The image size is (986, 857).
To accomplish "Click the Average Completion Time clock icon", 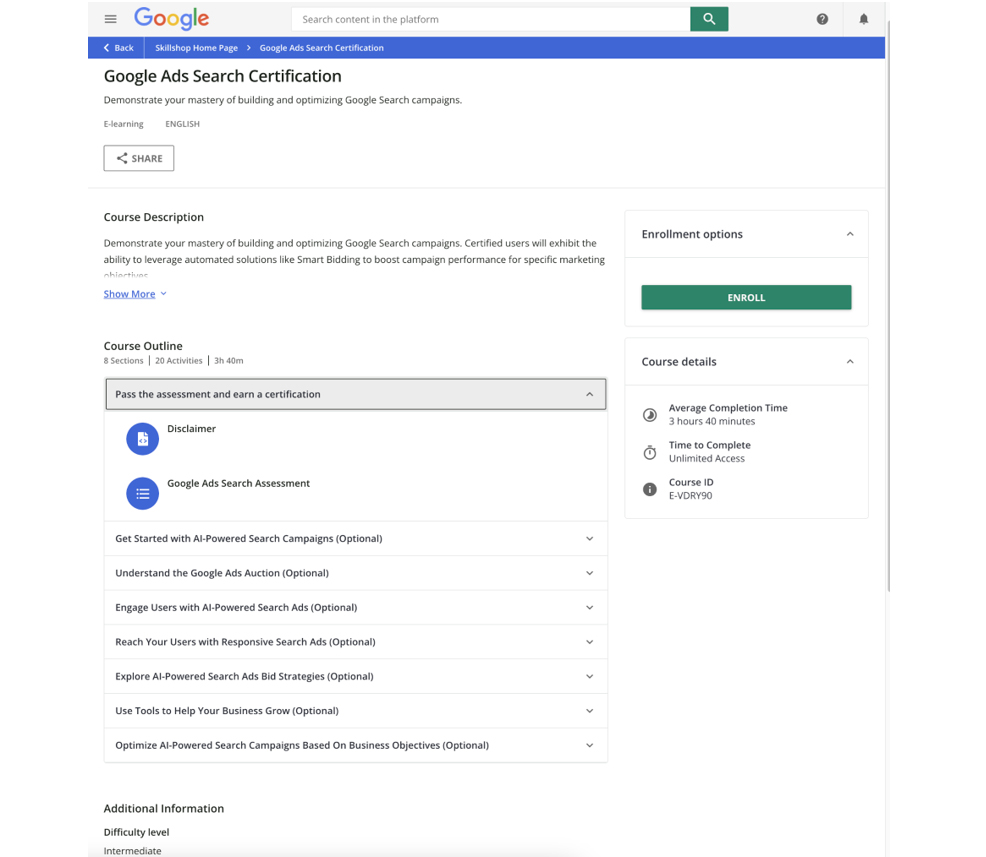I will pos(650,415).
